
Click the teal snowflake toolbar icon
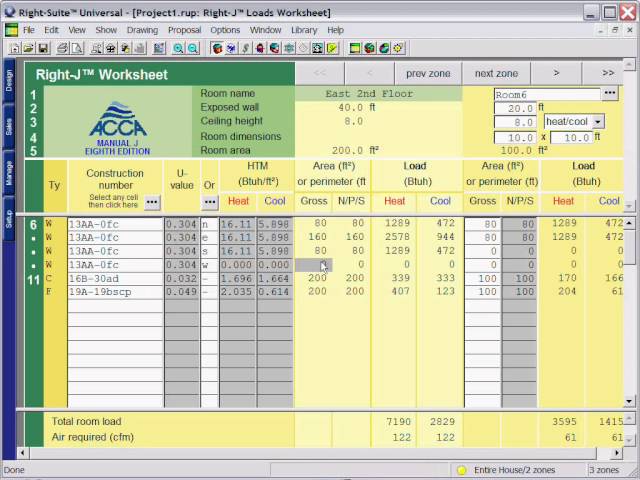coord(289,48)
